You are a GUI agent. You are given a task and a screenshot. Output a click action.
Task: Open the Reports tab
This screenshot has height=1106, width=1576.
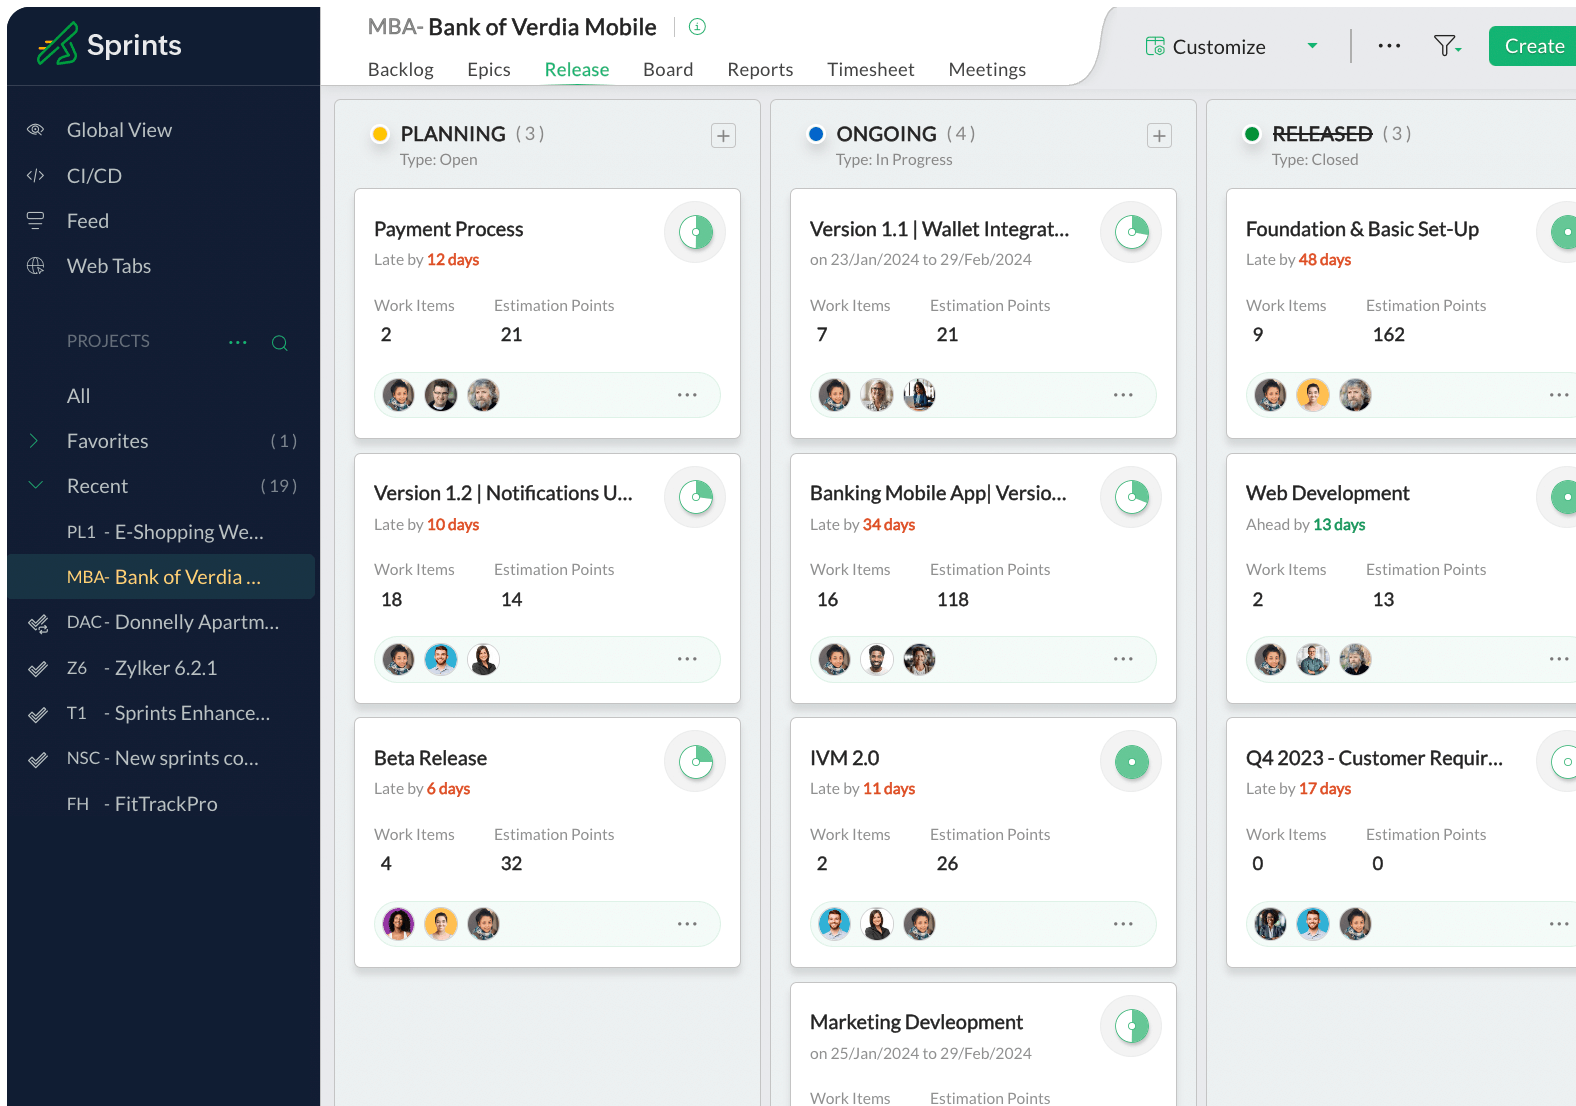click(x=760, y=69)
